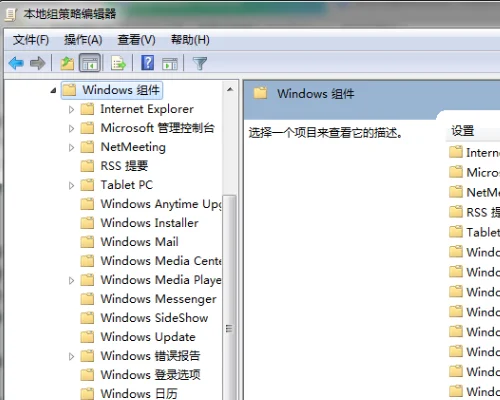The image size is (500, 400).
Task: Expand the Internet Explorer tree node
Action: 71,109
